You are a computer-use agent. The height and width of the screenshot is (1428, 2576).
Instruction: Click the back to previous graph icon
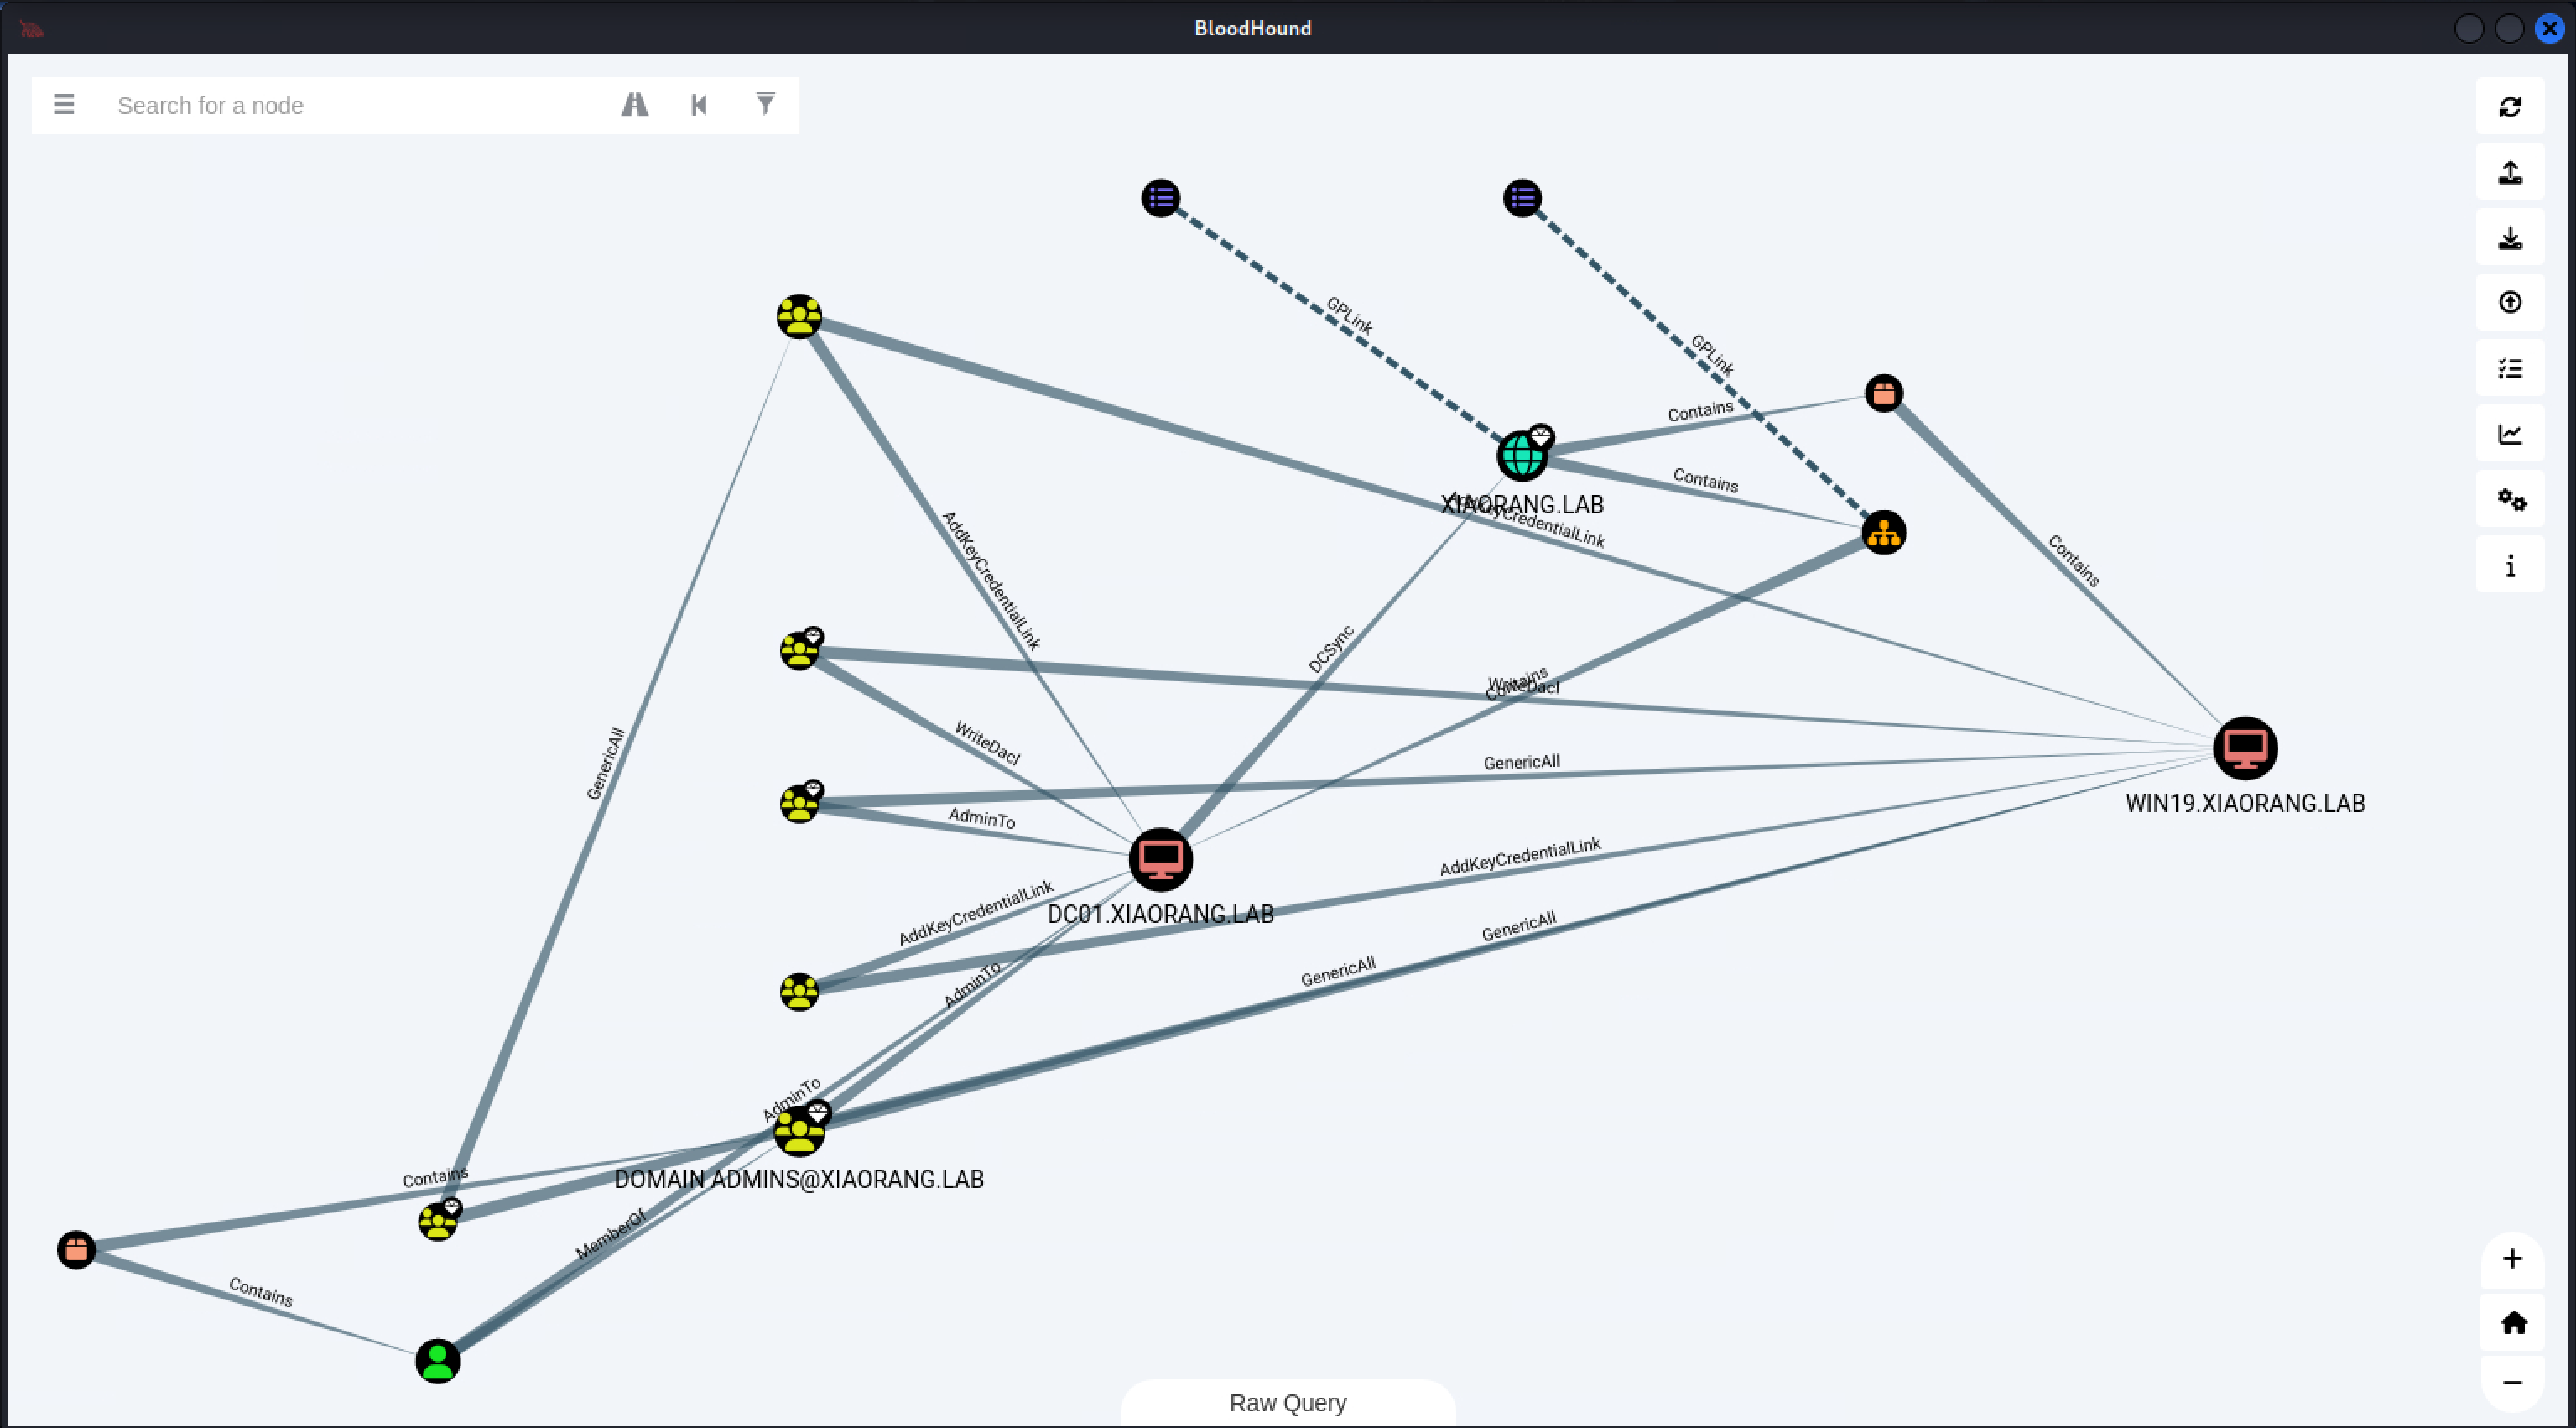[699, 105]
